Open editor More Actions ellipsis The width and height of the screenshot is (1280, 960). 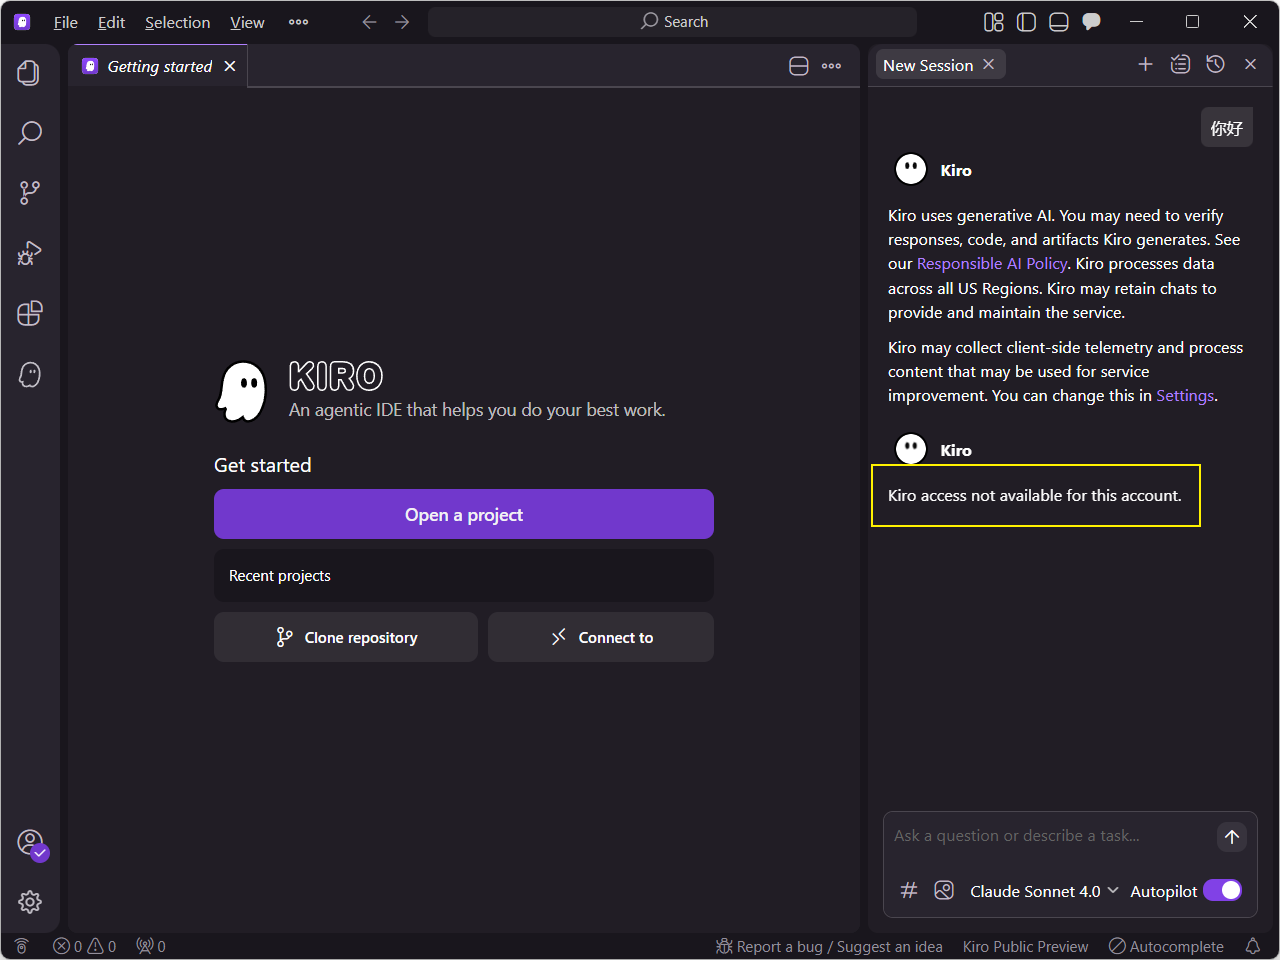[831, 66]
